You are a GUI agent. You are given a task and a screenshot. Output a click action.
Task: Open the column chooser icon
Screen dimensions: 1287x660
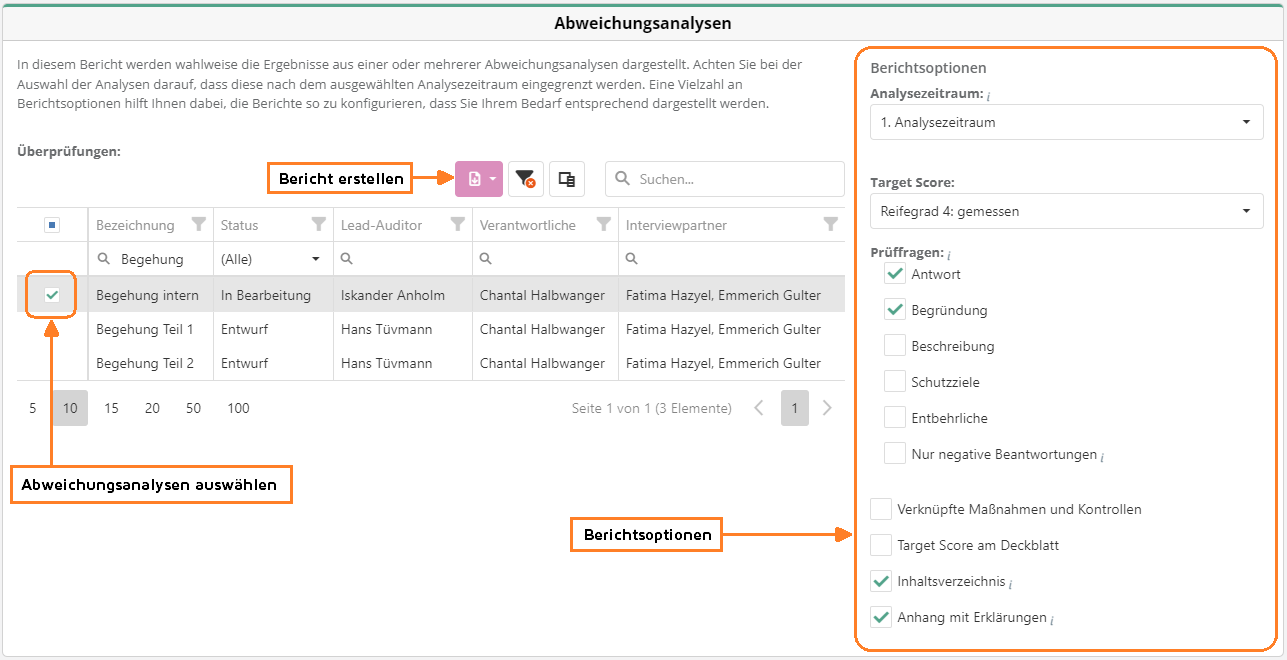click(x=566, y=179)
